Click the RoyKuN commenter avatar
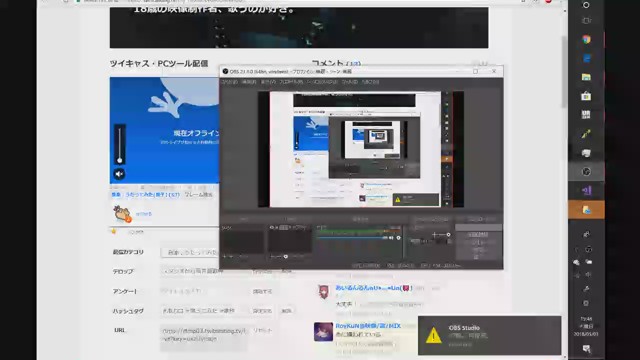The width and height of the screenshot is (640, 360). 323,331
